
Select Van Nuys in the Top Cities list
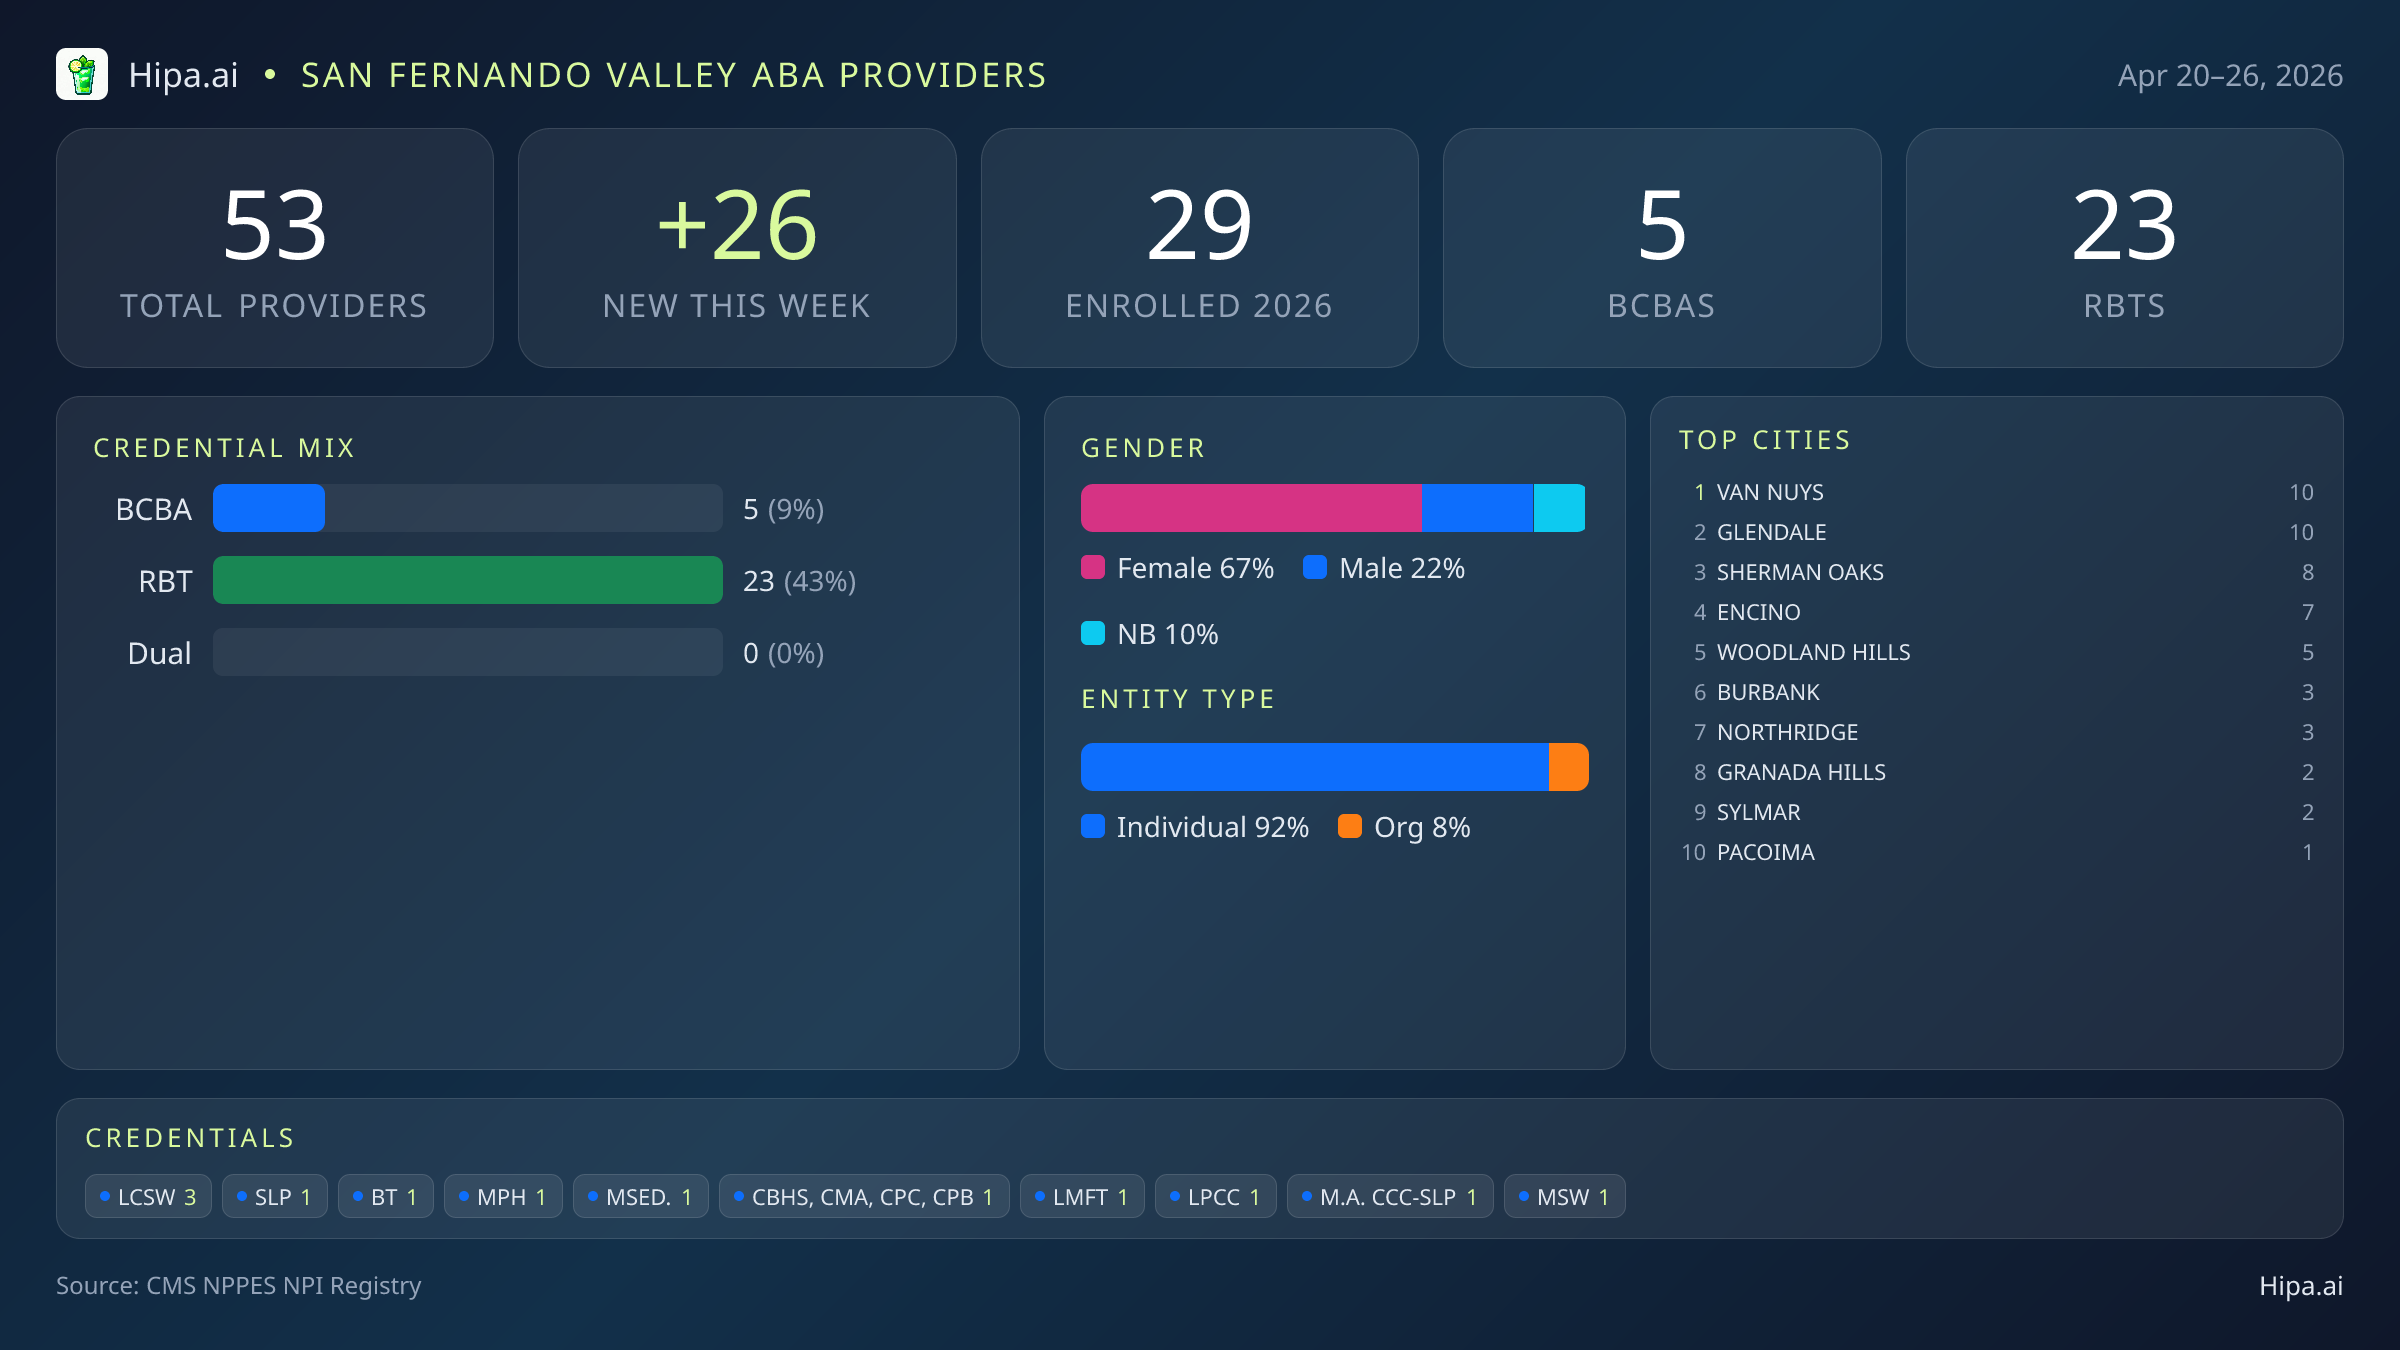coord(1770,492)
